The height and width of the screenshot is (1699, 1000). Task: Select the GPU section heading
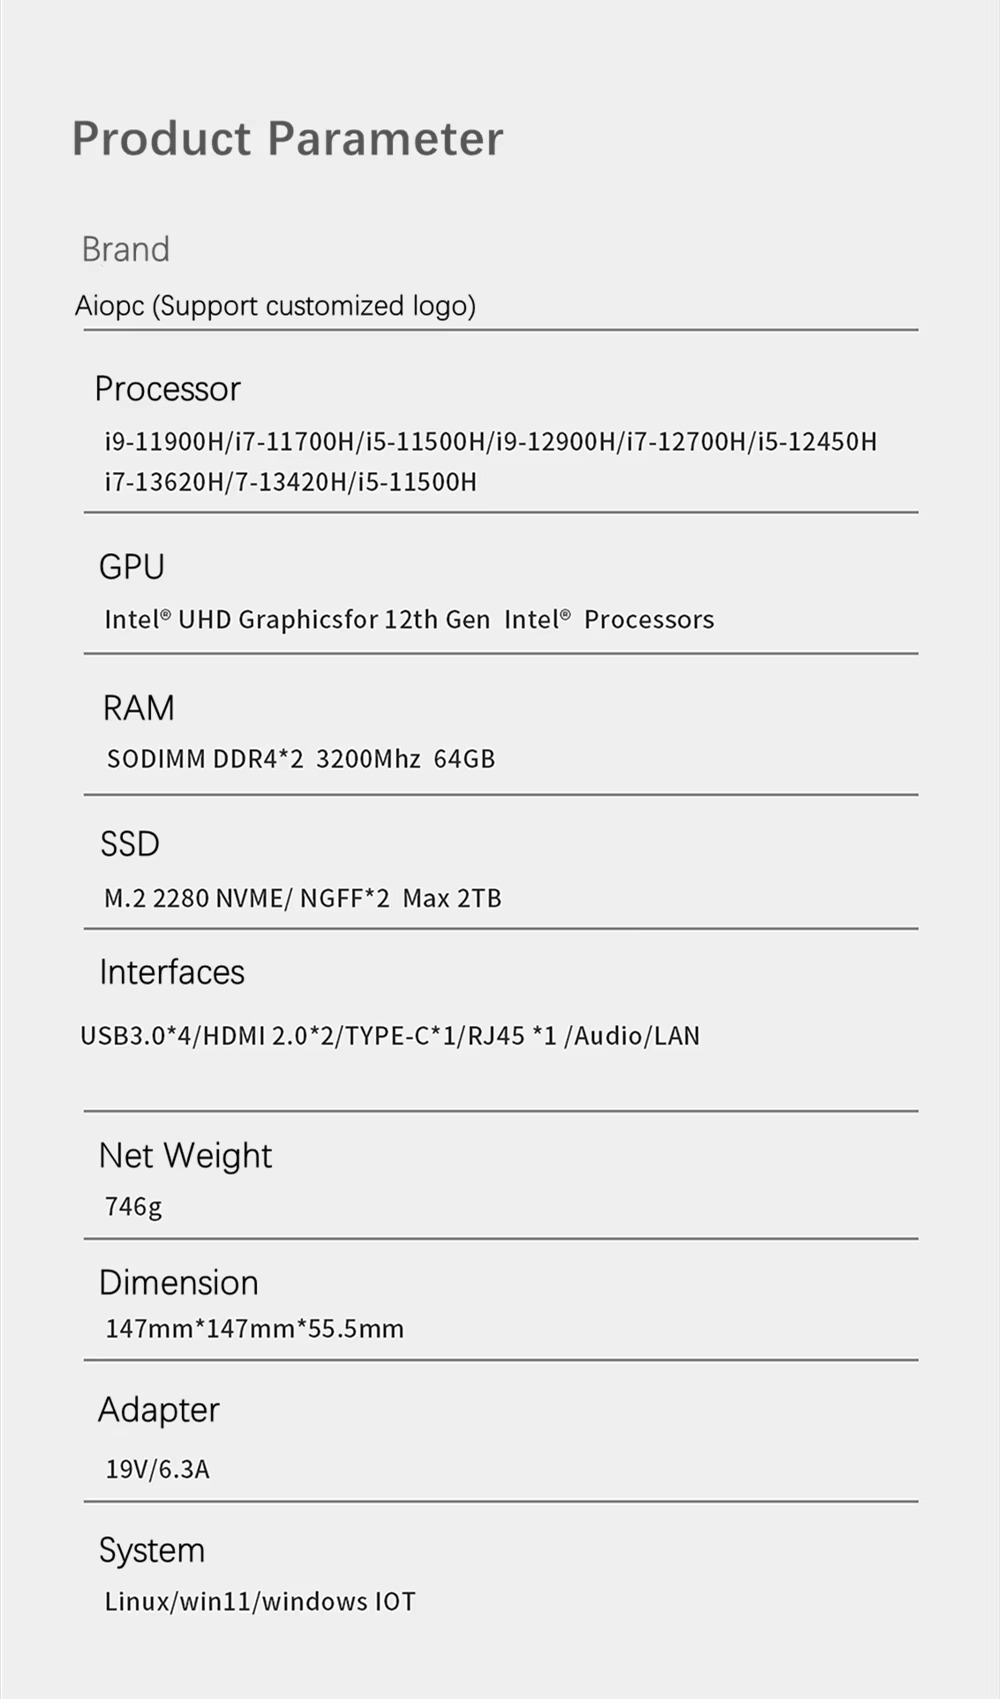coord(132,567)
